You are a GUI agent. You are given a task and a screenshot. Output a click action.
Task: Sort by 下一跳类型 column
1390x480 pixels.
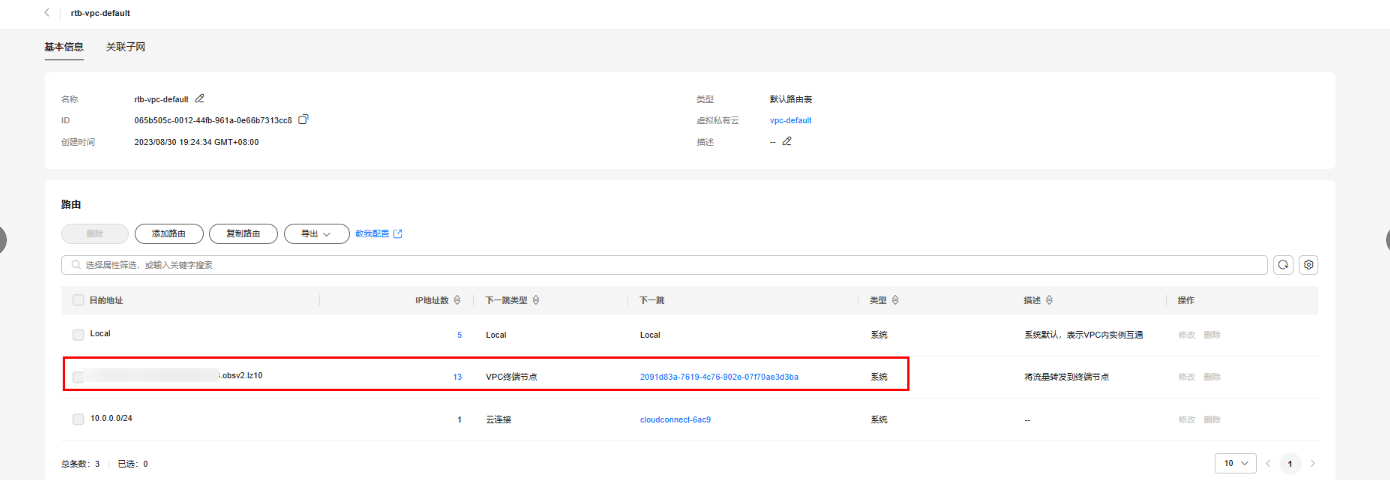[x=536, y=300]
